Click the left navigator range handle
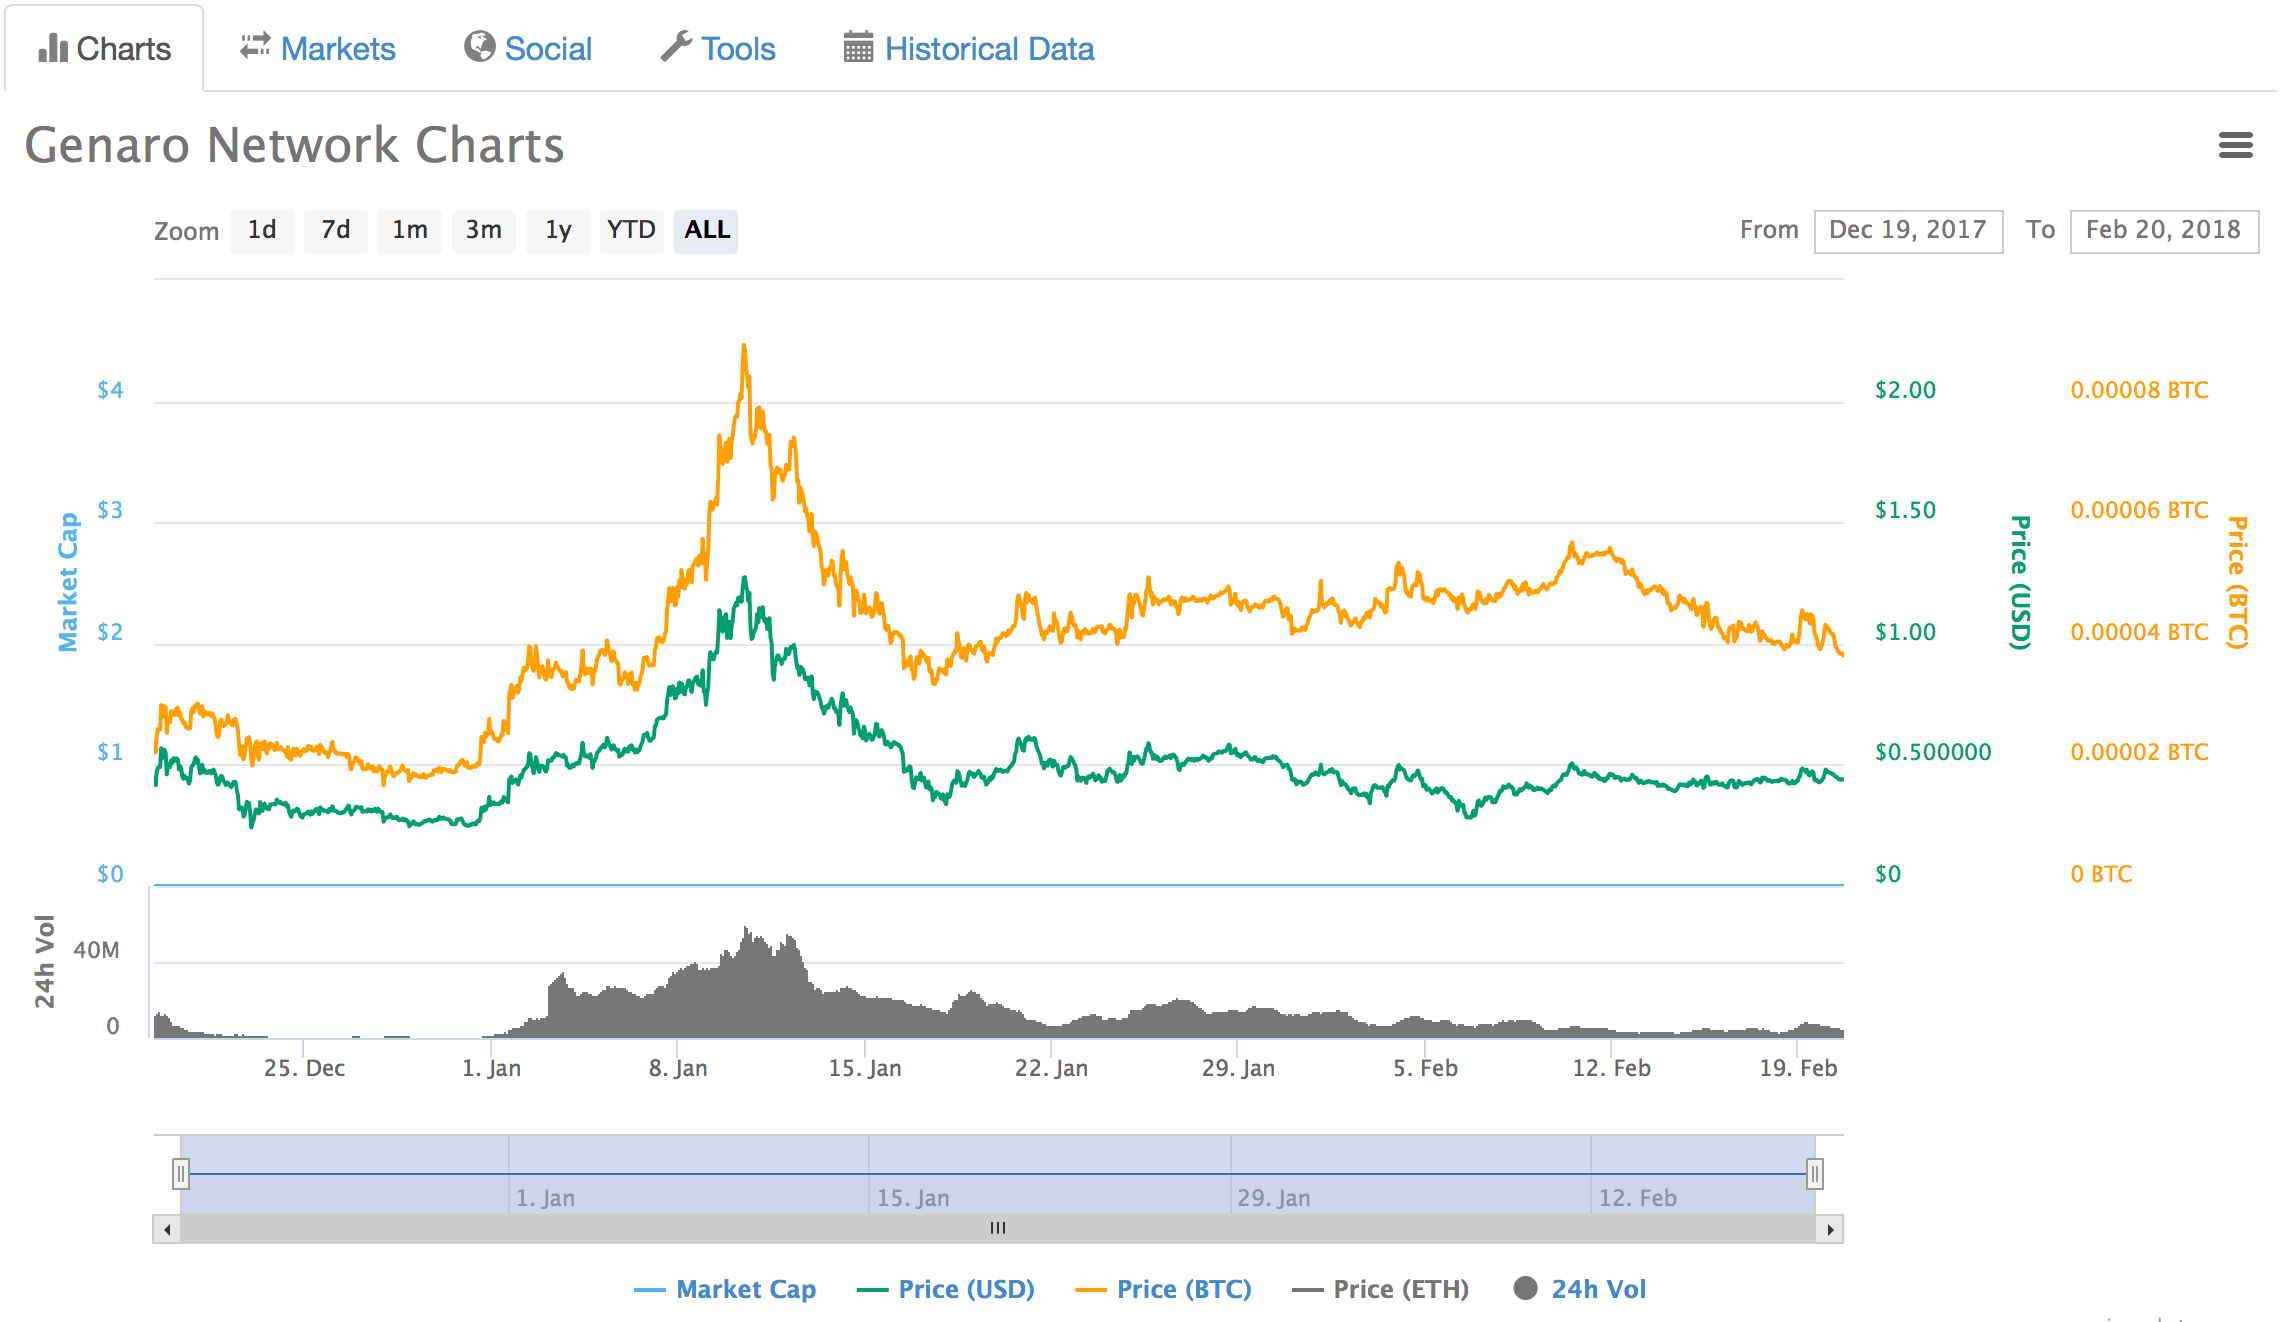This screenshot has height=1322, width=2286. pos(181,1174)
